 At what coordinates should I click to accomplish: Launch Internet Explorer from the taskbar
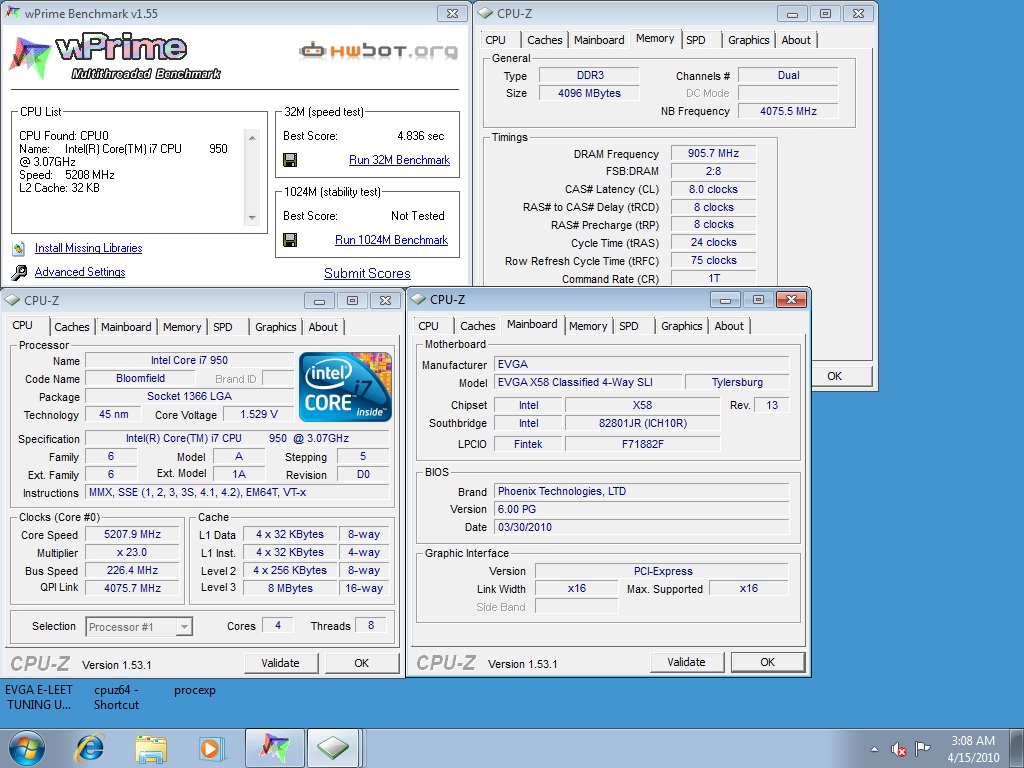click(x=89, y=748)
